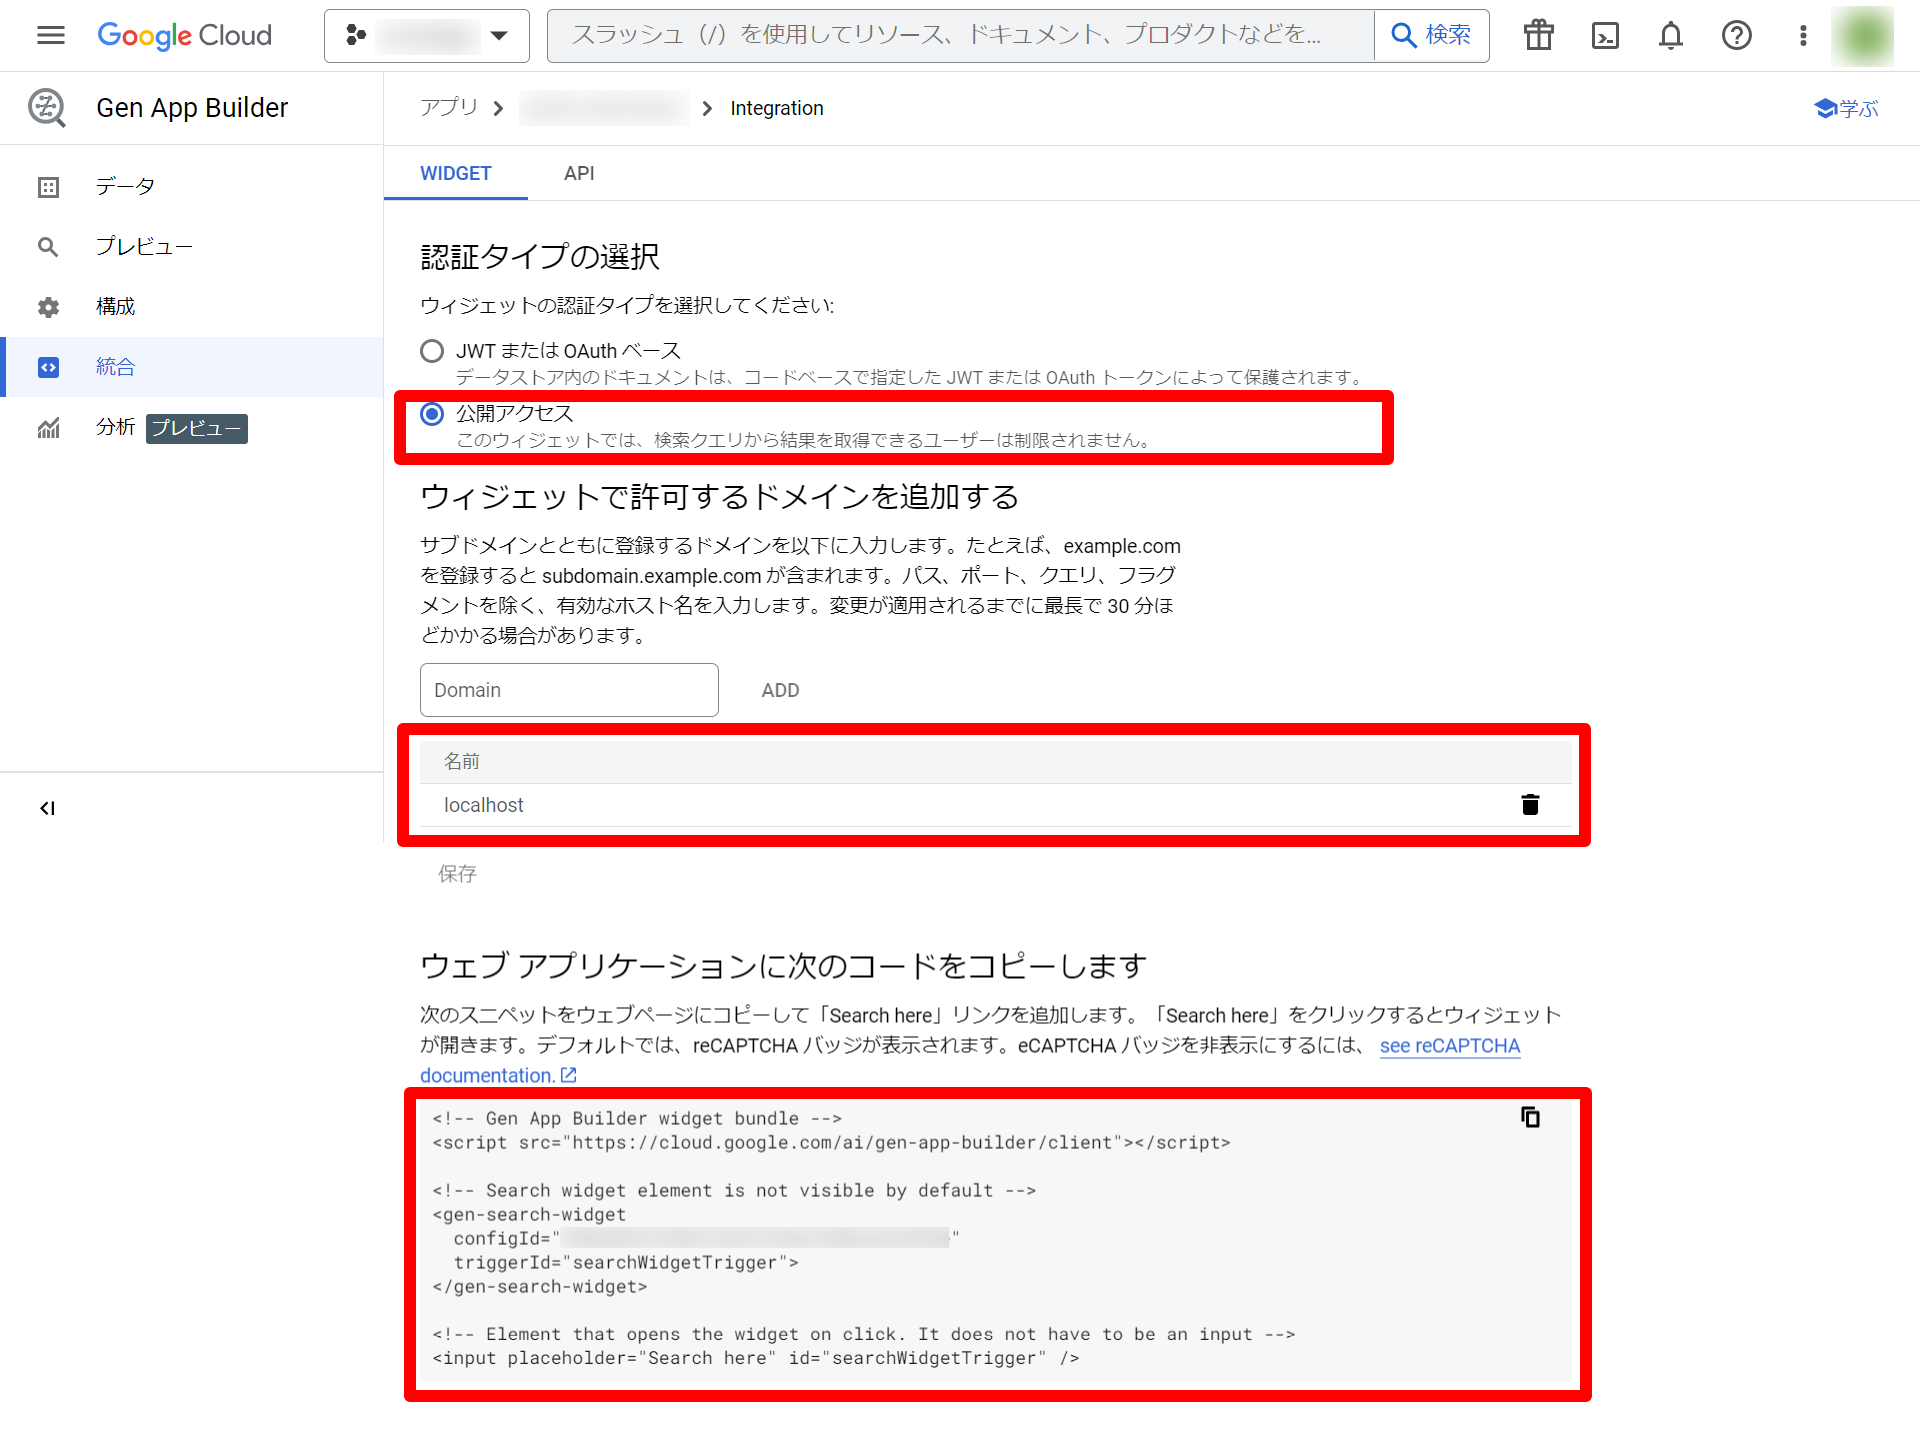Switch to the API tab
This screenshot has height=1441, width=1920.
pyautogui.click(x=578, y=173)
